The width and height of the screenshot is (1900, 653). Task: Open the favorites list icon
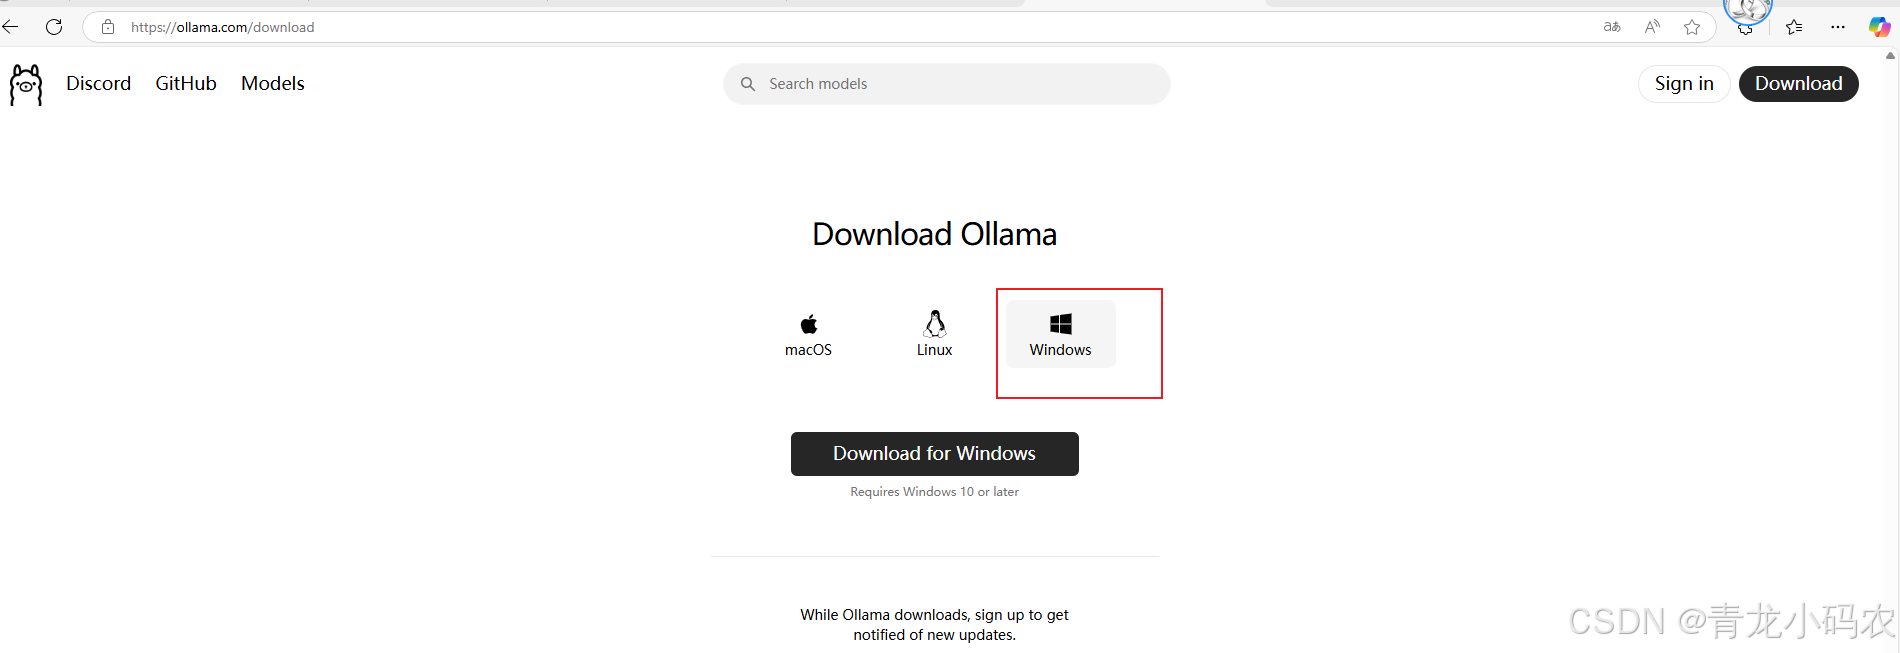pos(1794,27)
